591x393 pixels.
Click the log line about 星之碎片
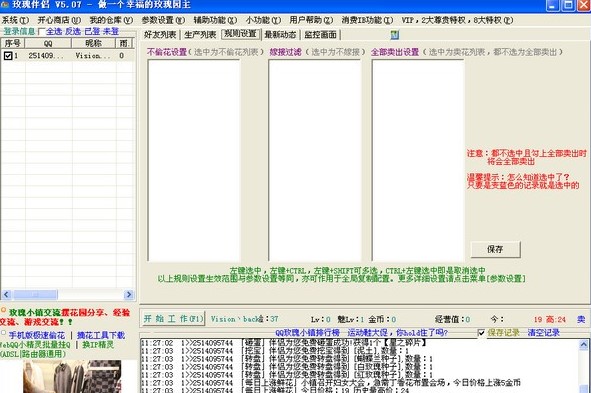[284, 343]
